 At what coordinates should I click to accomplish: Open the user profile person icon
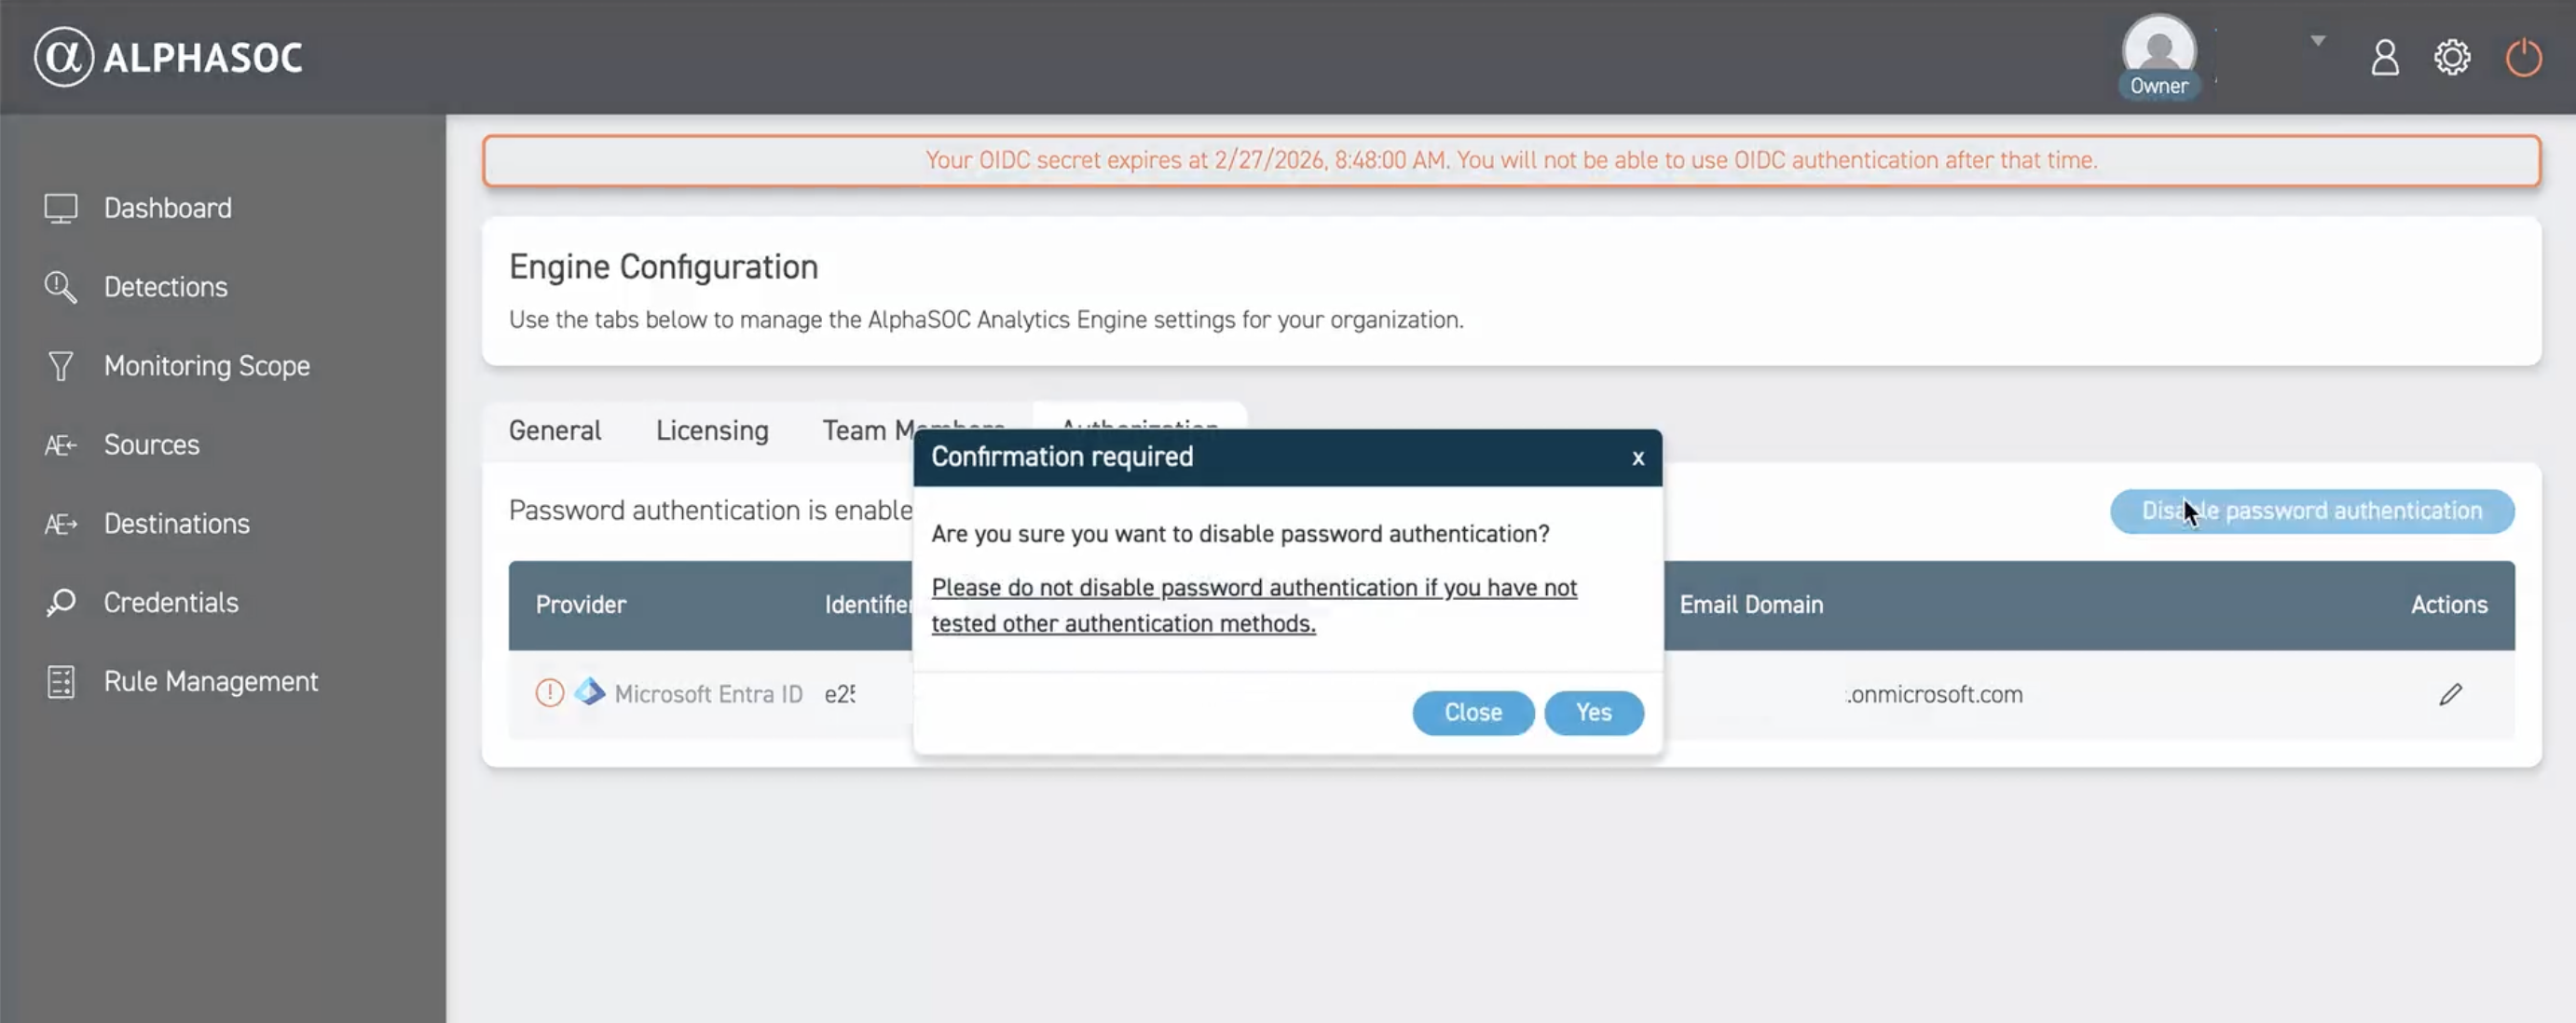click(2384, 58)
